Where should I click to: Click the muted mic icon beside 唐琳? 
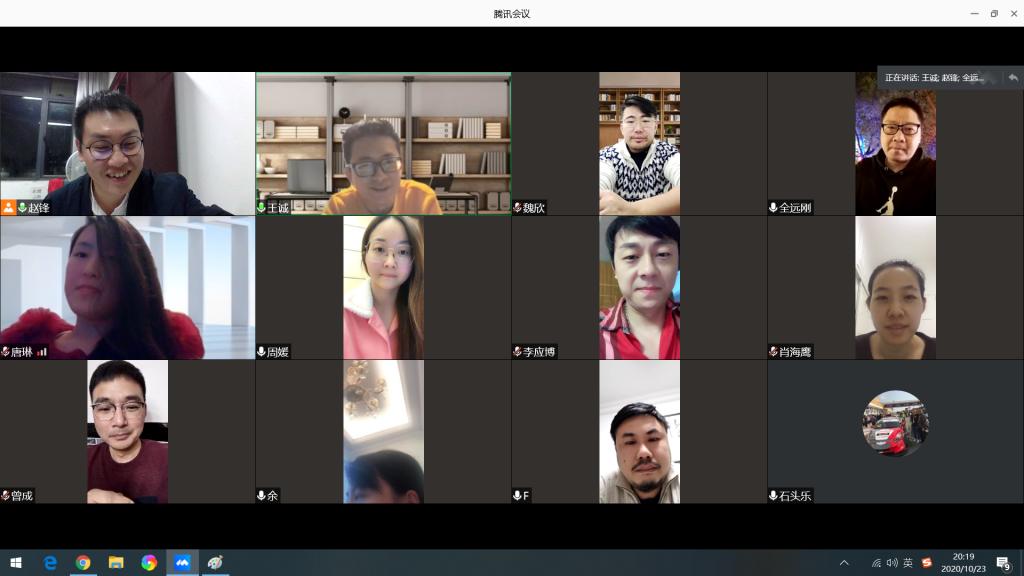click(x=5, y=352)
